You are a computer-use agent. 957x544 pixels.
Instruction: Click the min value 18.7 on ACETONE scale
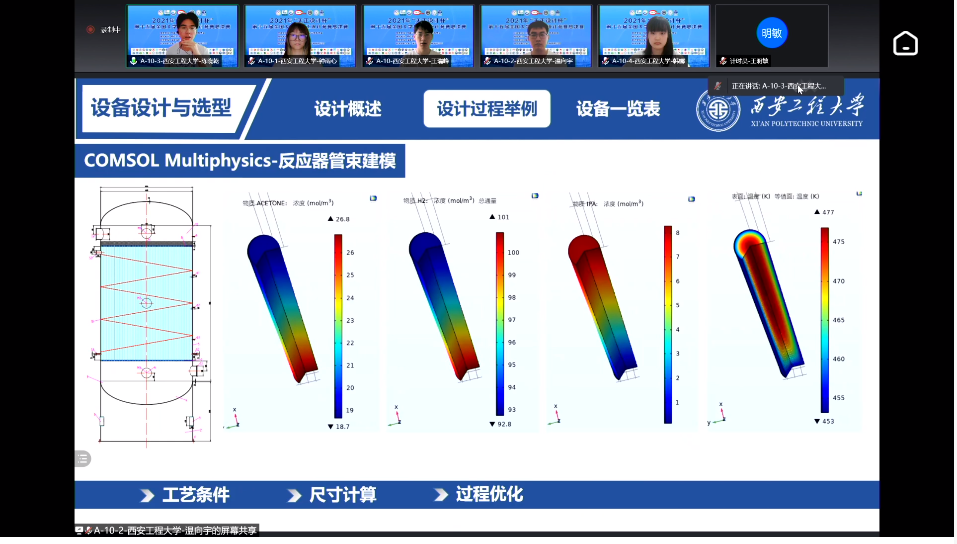point(342,426)
